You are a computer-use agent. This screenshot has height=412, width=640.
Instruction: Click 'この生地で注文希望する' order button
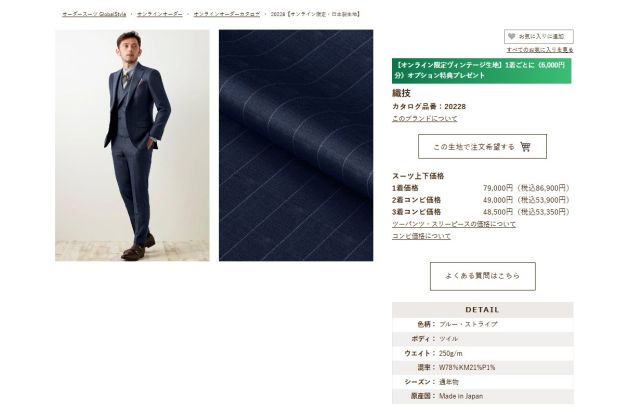(482, 147)
